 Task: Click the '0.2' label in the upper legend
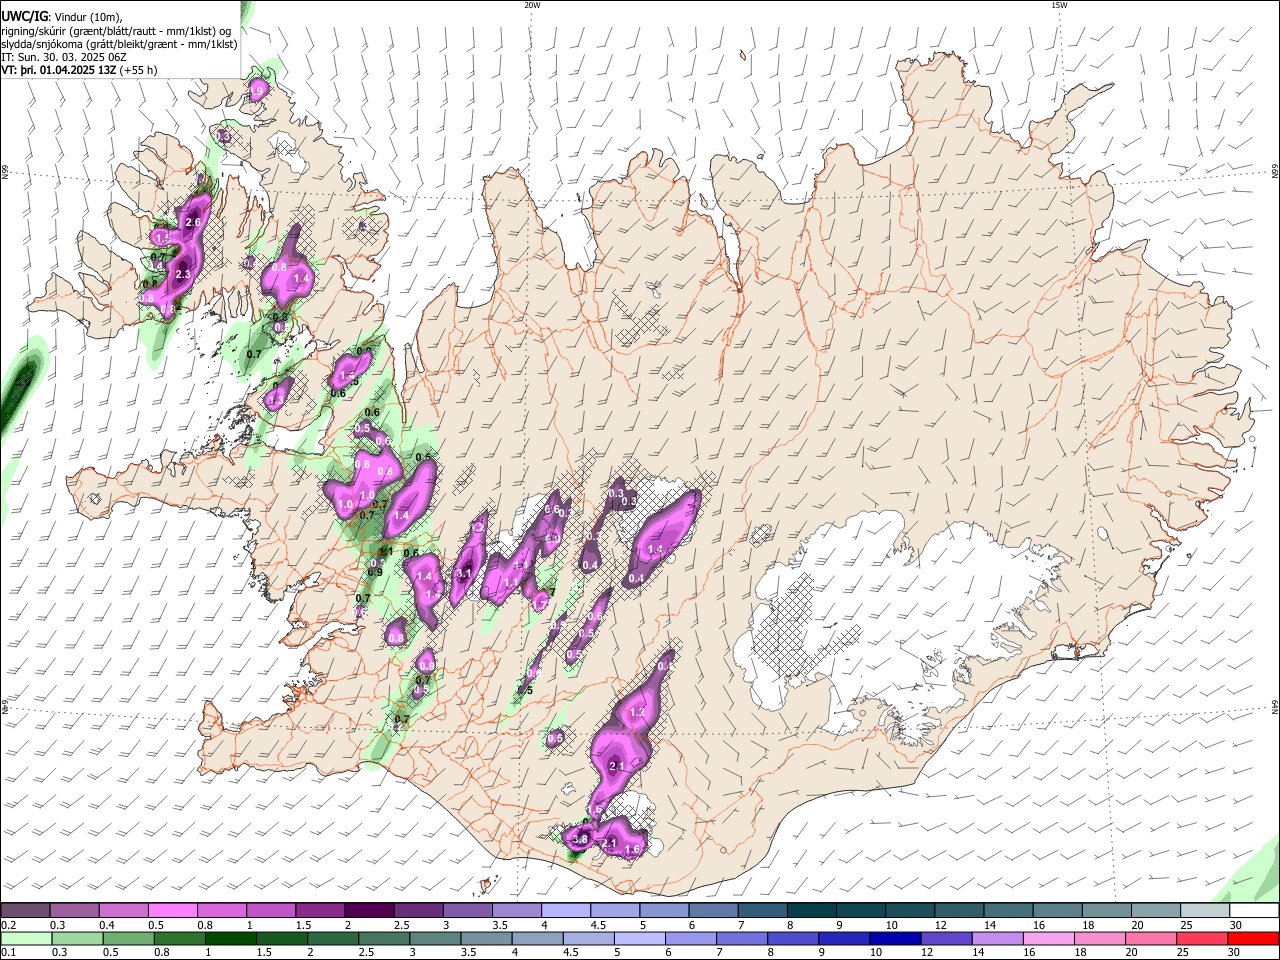(x=8, y=925)
